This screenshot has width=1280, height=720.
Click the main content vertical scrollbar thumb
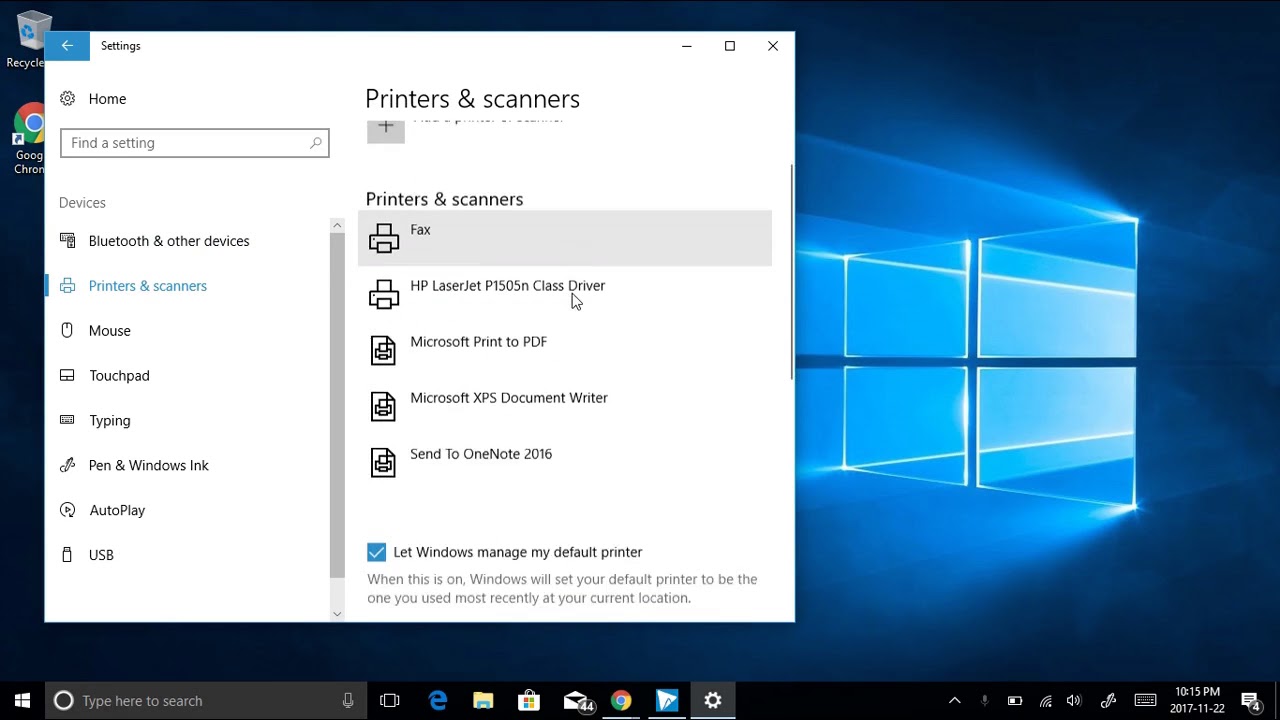[x=792, y=272]
